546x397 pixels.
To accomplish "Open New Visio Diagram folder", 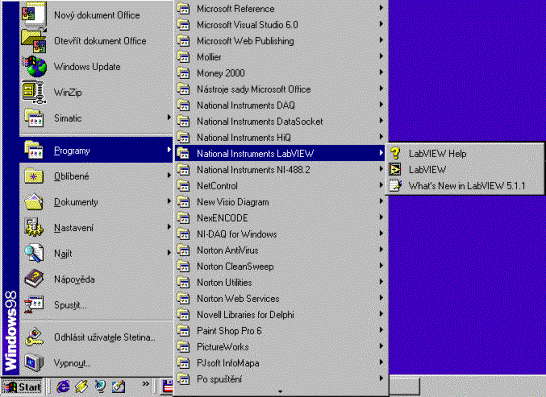I will pyautogui.click(x=280, y=202).
